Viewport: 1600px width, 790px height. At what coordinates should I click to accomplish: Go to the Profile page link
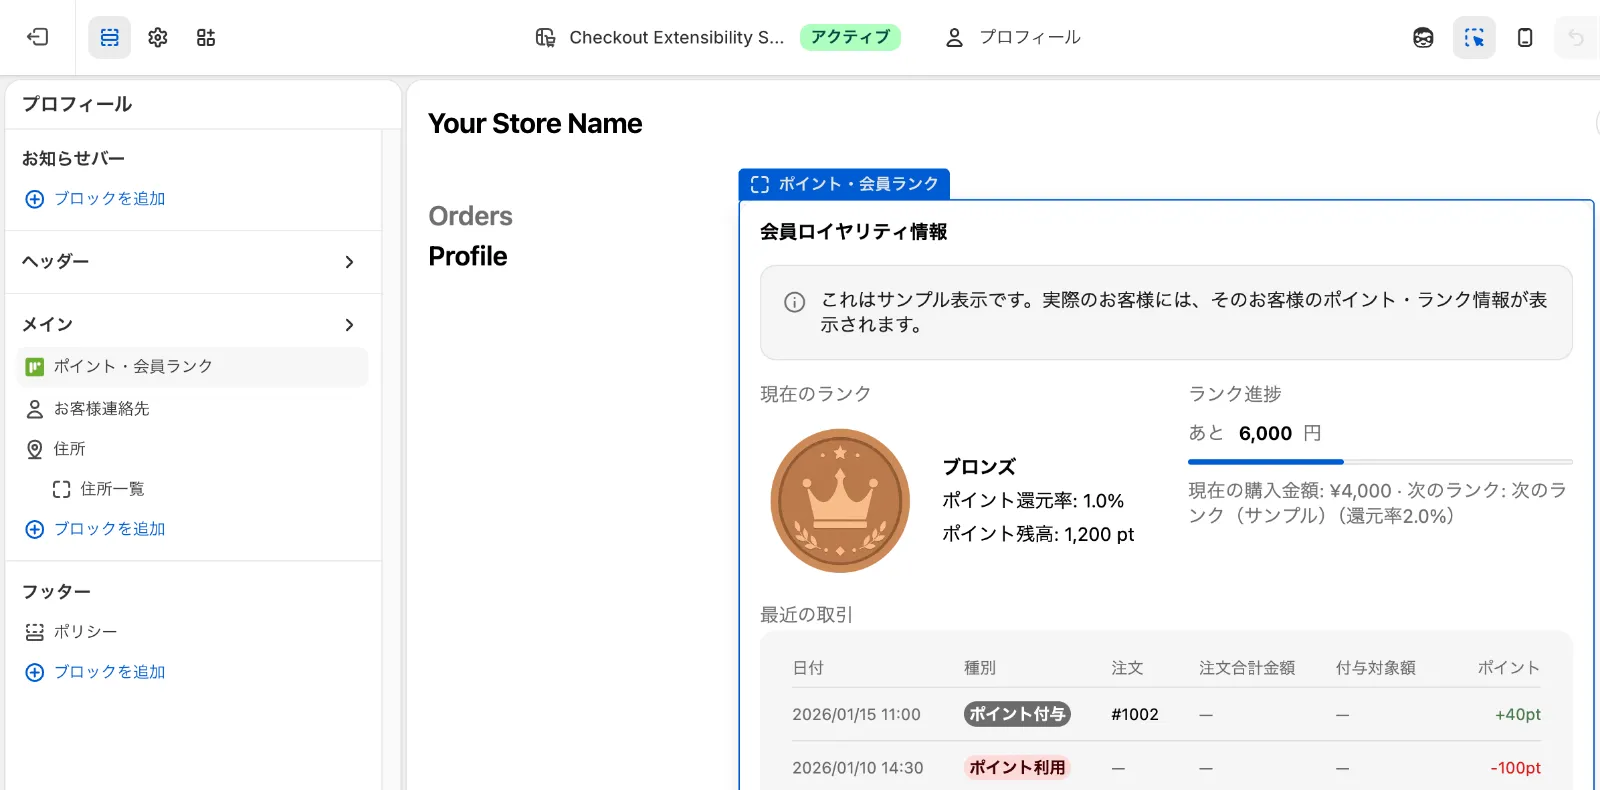(468, 256)
